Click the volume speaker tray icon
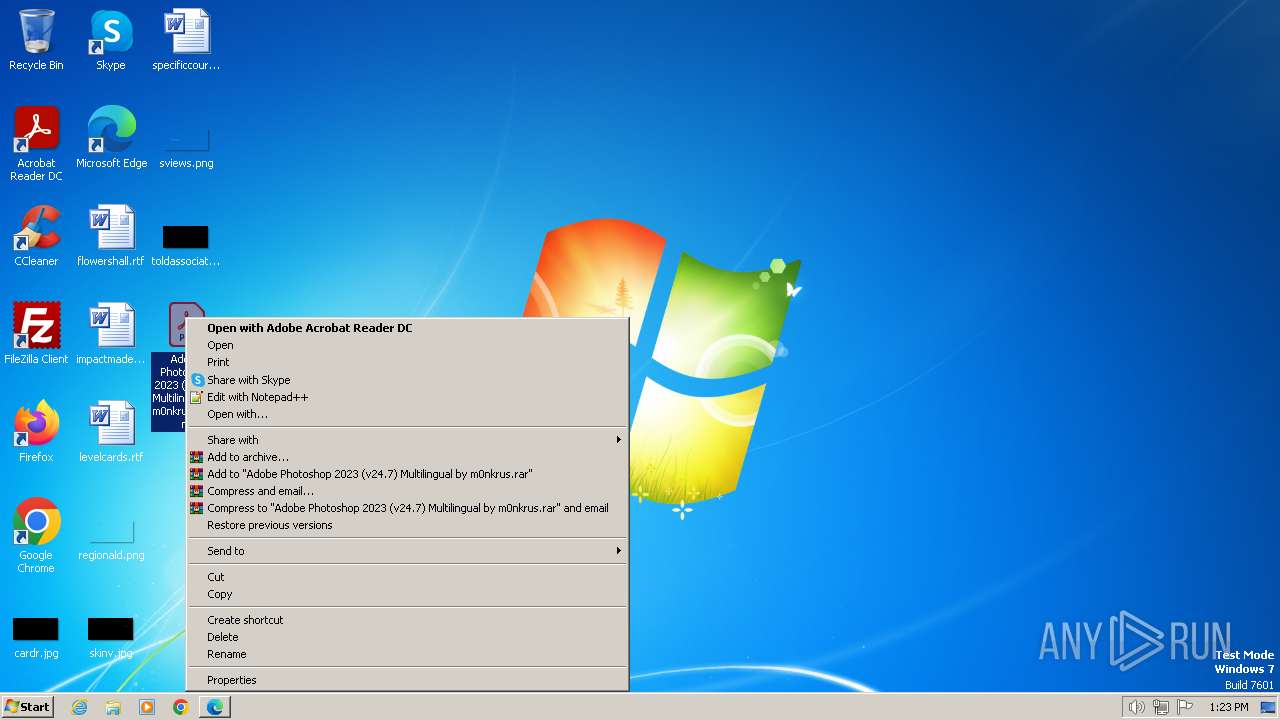Image resolution: width=1280 pixels, height=720 pixels. tap(1136, 707)
